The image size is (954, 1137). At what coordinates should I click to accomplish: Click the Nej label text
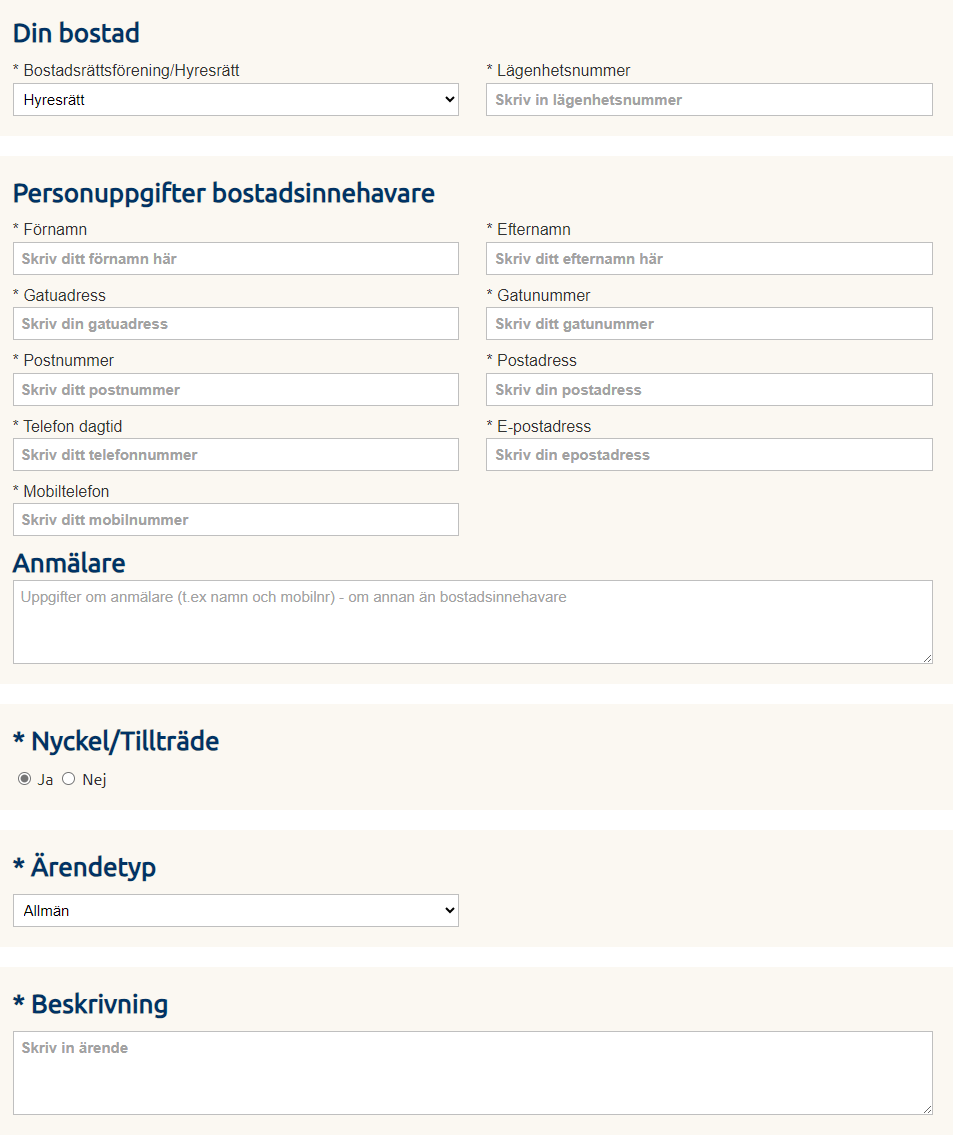pos(94,780)
